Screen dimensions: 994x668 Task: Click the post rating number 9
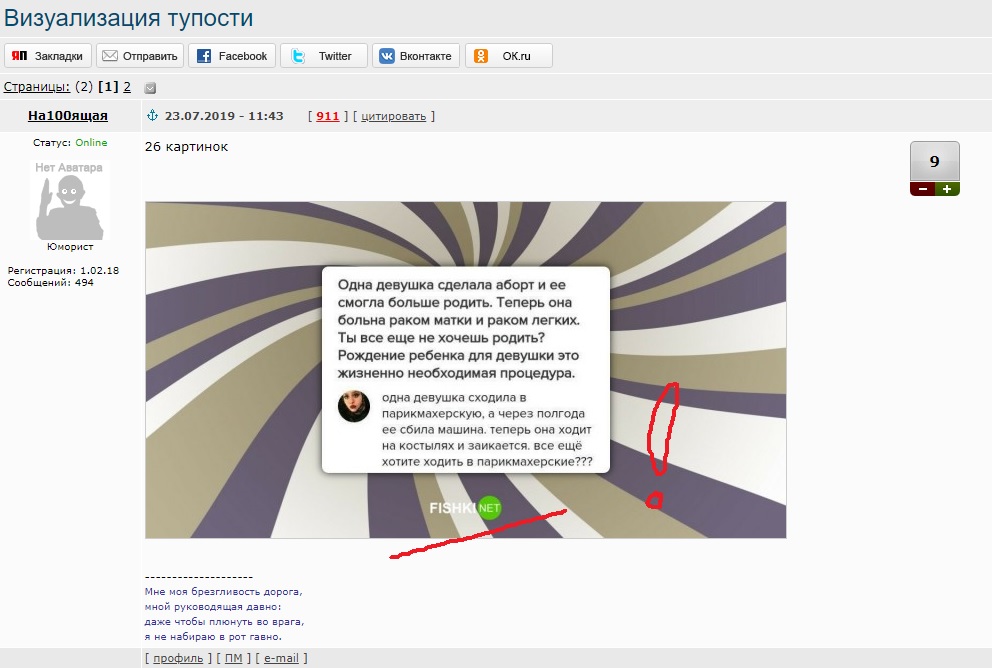tap(934, 162)
